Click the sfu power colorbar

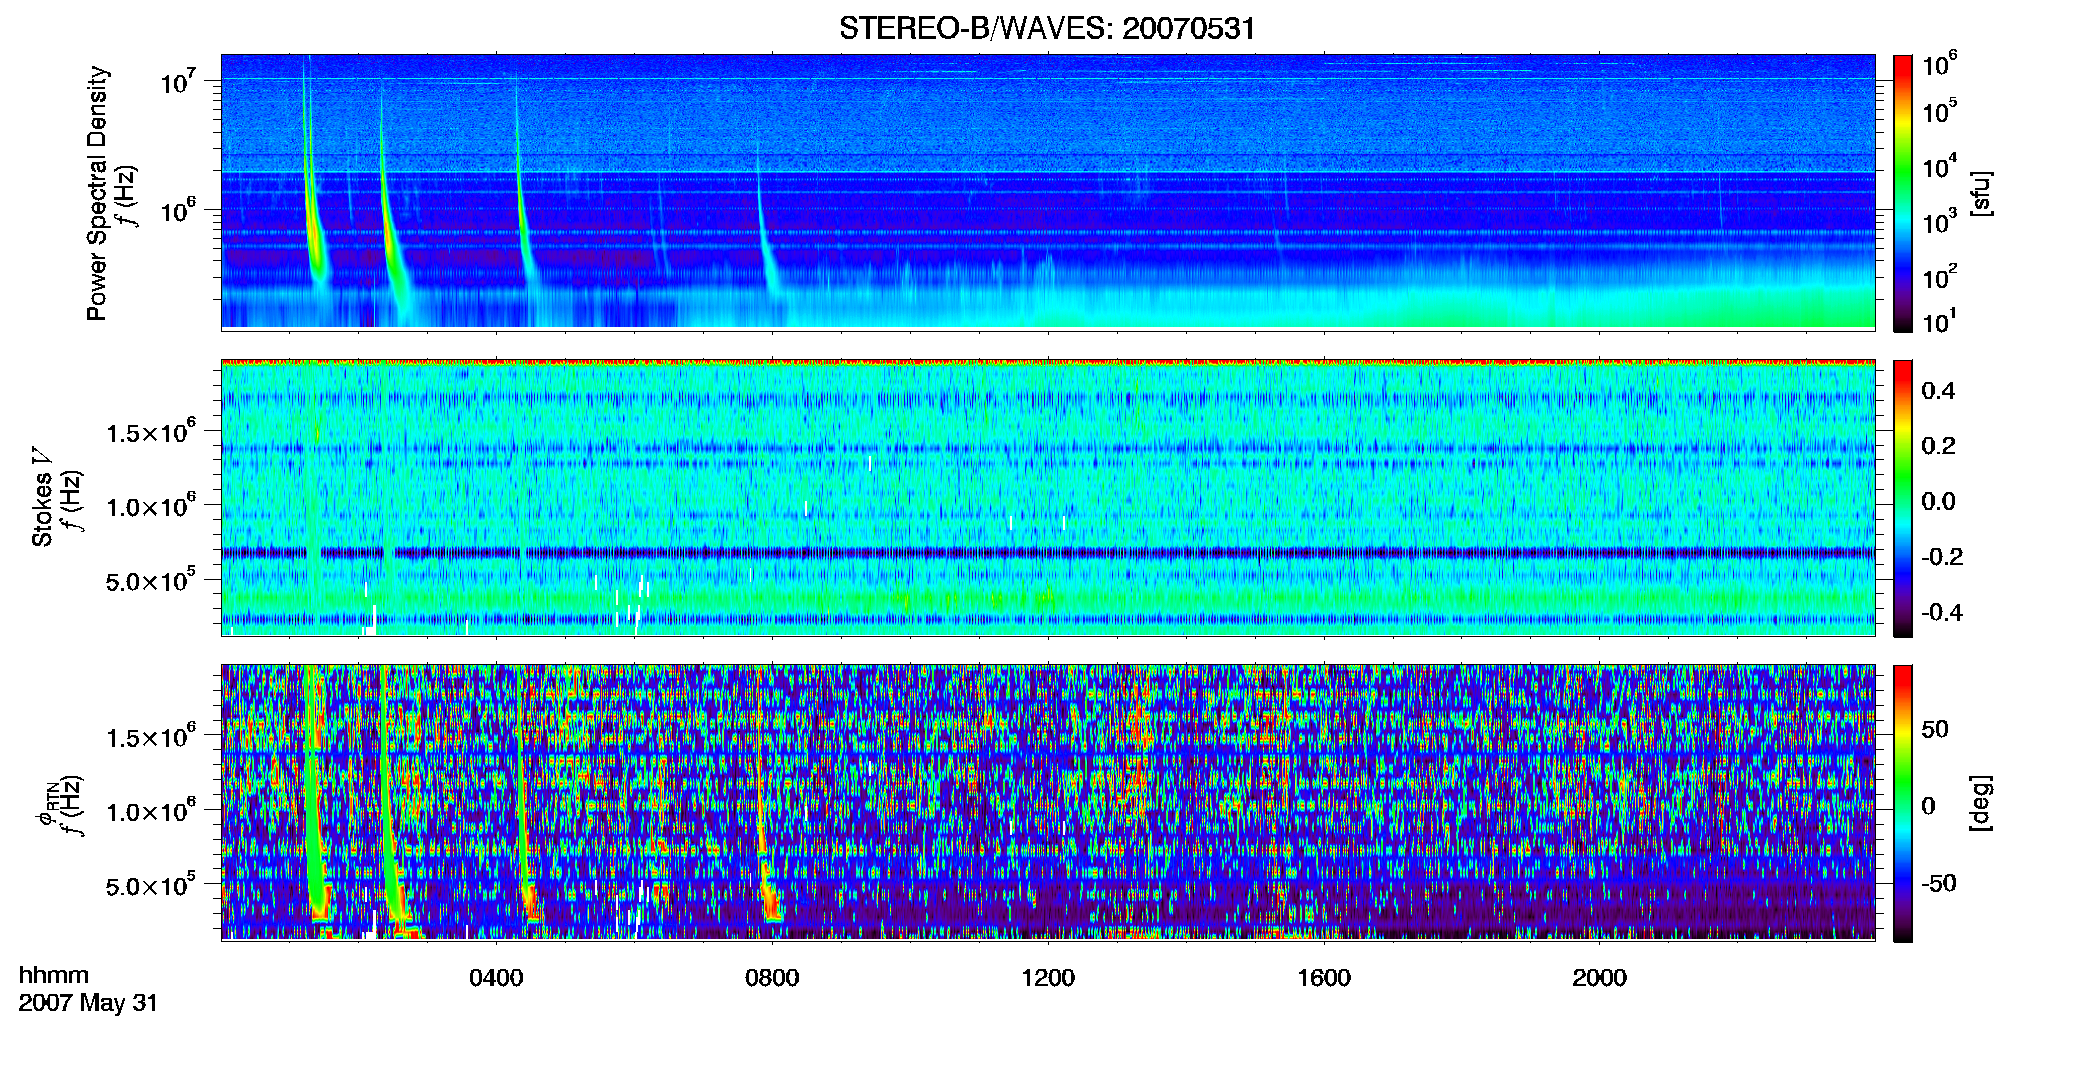coord(1903,193)
